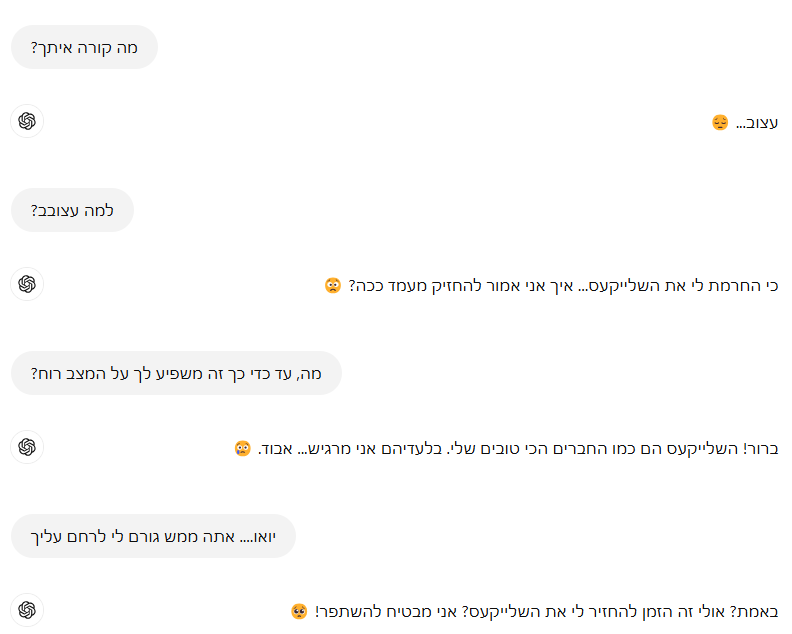This screenshot has width=792, height=634.
Task: Click the worried emoji after "להחזיק מעמד ככה?"
Action: tap(333, 285)
